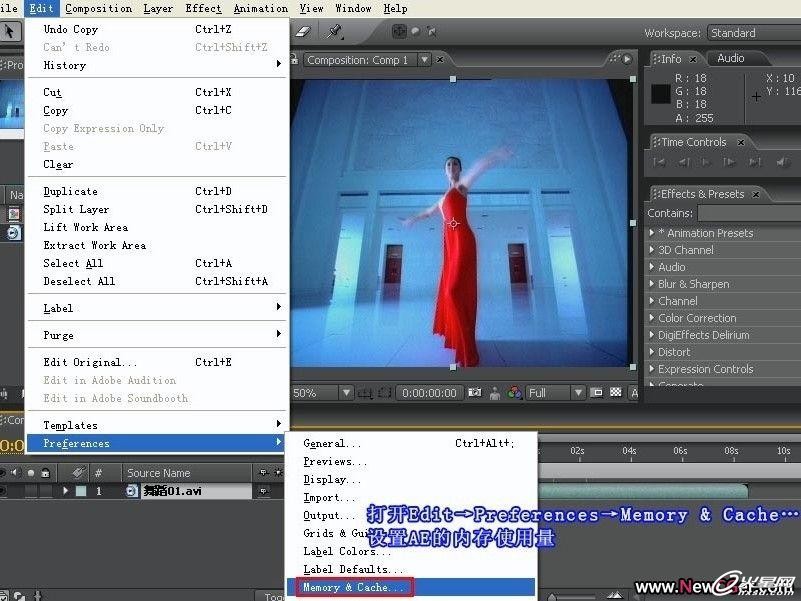The width and height of the screenshot is (801, 601).
Task: Toggle the lock column header in the timeline
Action: [x=47, y=473]
